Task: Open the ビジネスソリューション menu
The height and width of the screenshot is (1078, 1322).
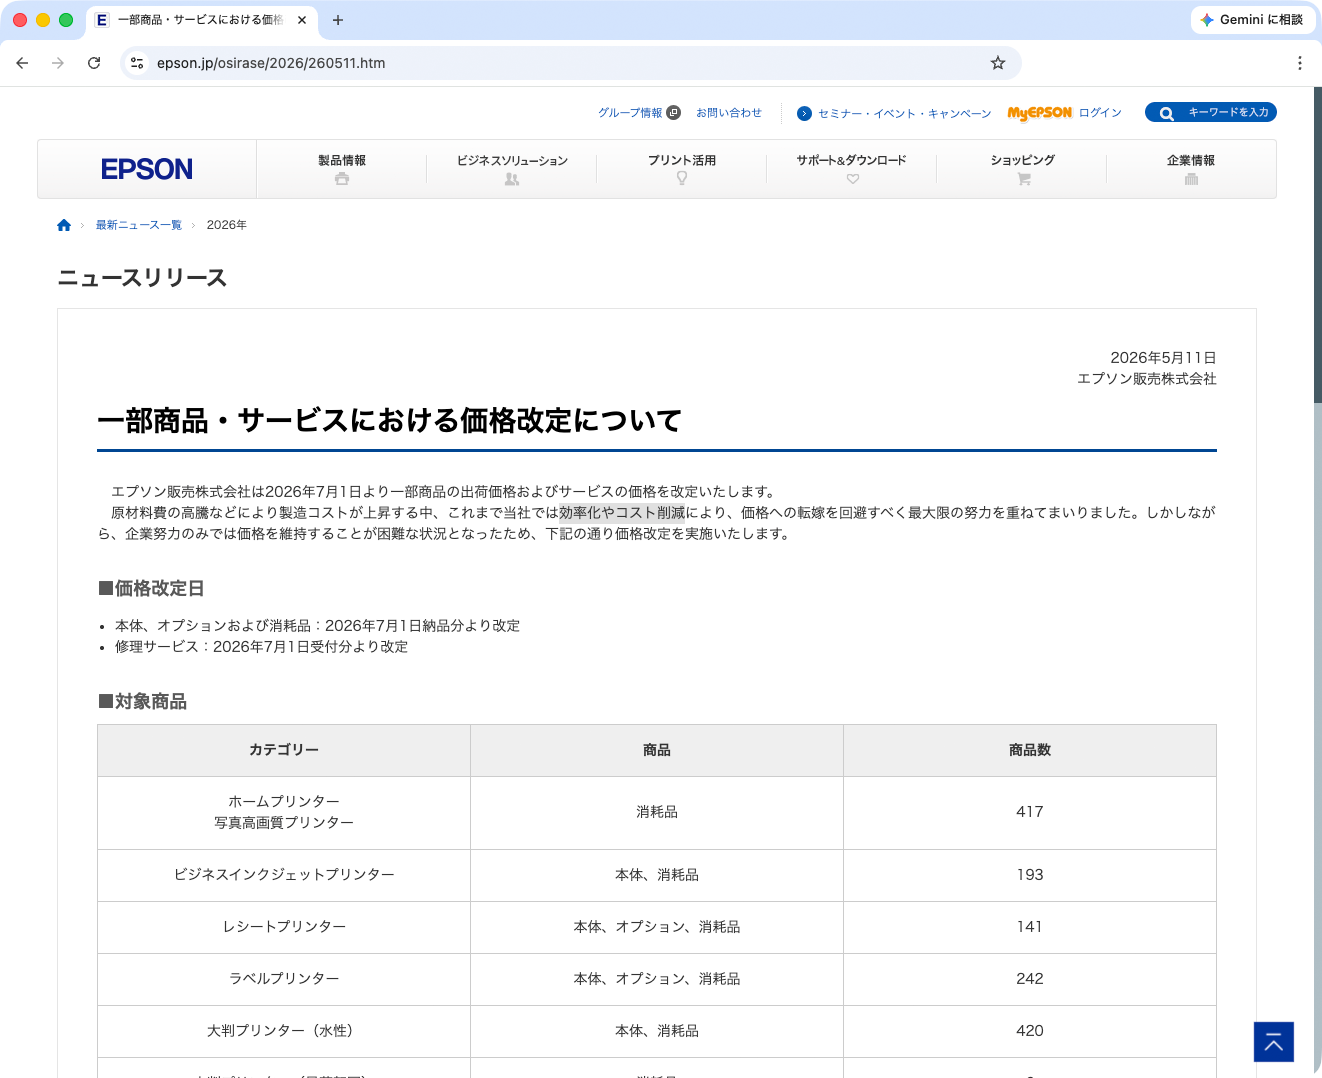Action: point(512,169)
